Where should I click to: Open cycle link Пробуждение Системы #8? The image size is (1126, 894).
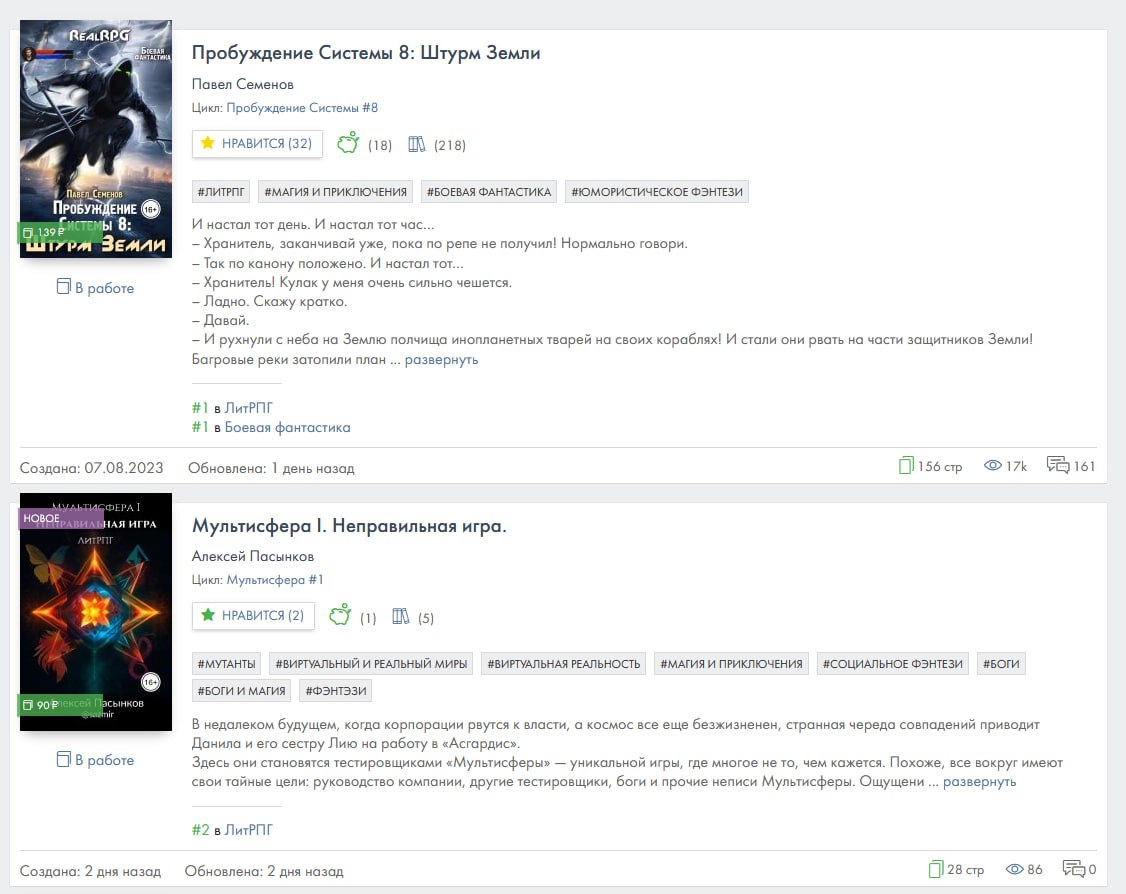[302, 108]
